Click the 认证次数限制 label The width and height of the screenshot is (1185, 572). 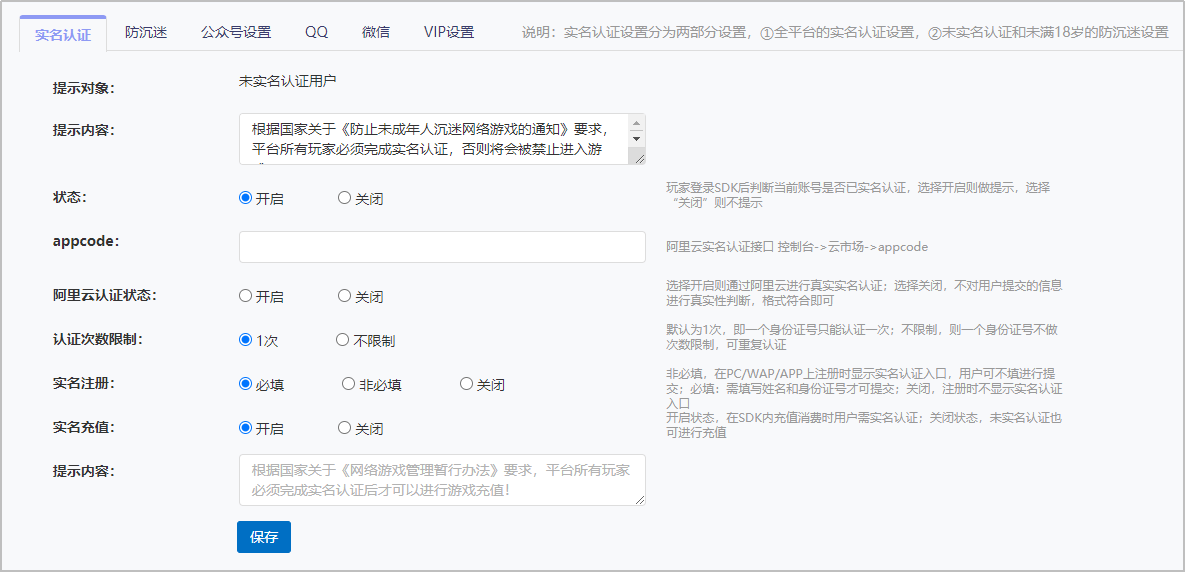coord(97,339)
